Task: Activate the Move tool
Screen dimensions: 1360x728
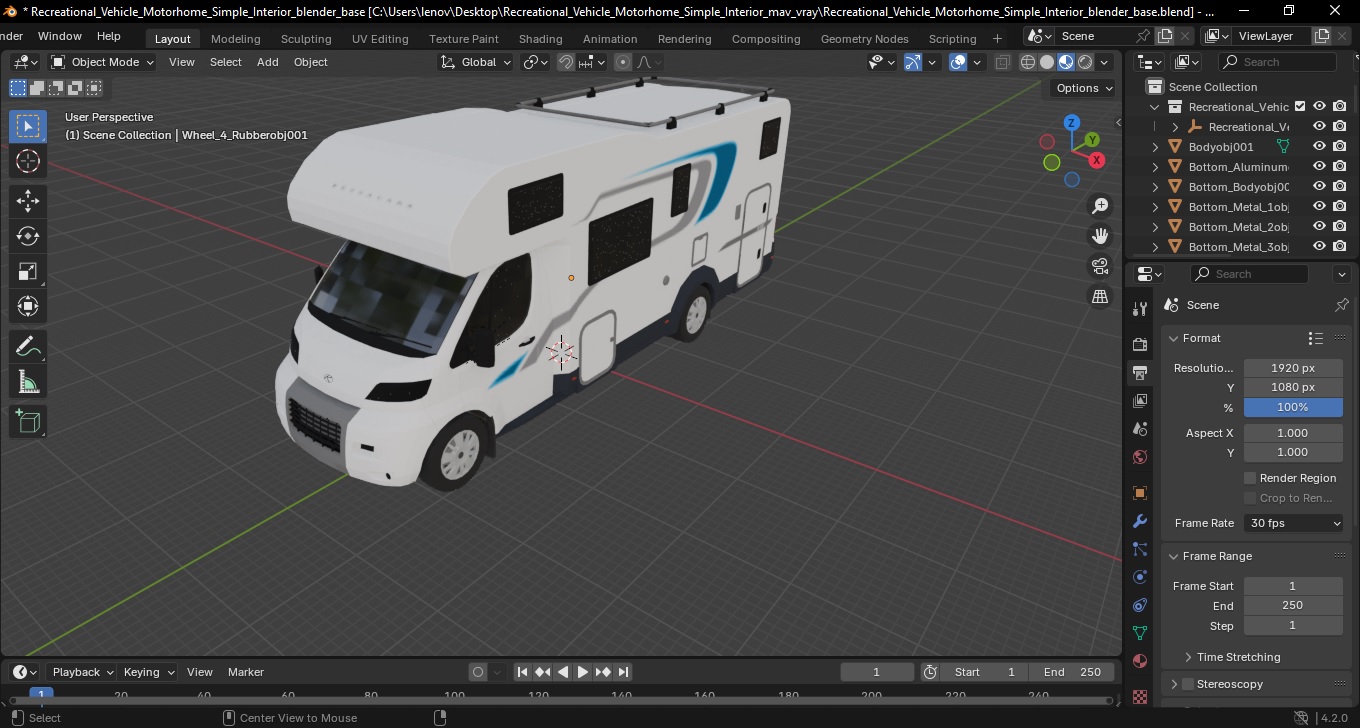Action: 28,201
